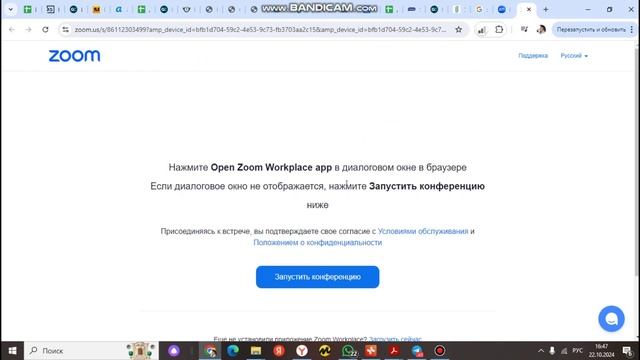Open Положением о конфиденциальности link

(x=318, y=242)
